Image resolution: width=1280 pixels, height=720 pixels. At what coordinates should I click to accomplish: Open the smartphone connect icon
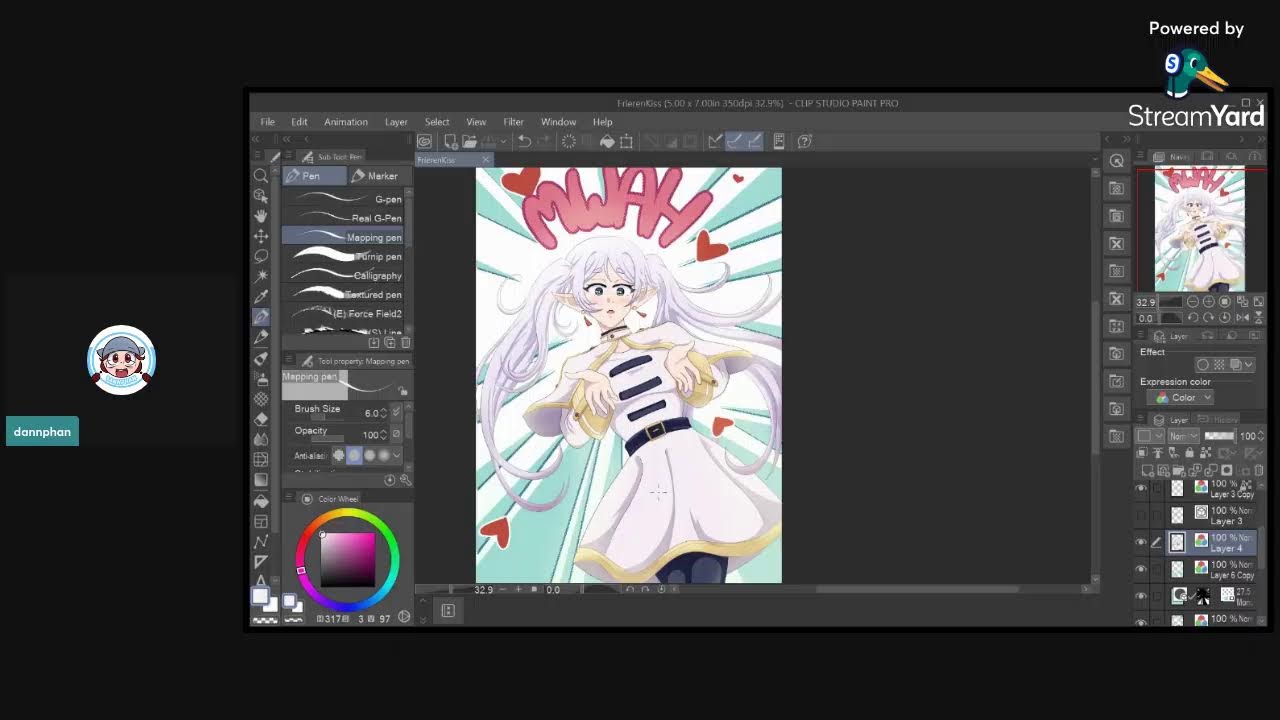click(x=779, y=141)
